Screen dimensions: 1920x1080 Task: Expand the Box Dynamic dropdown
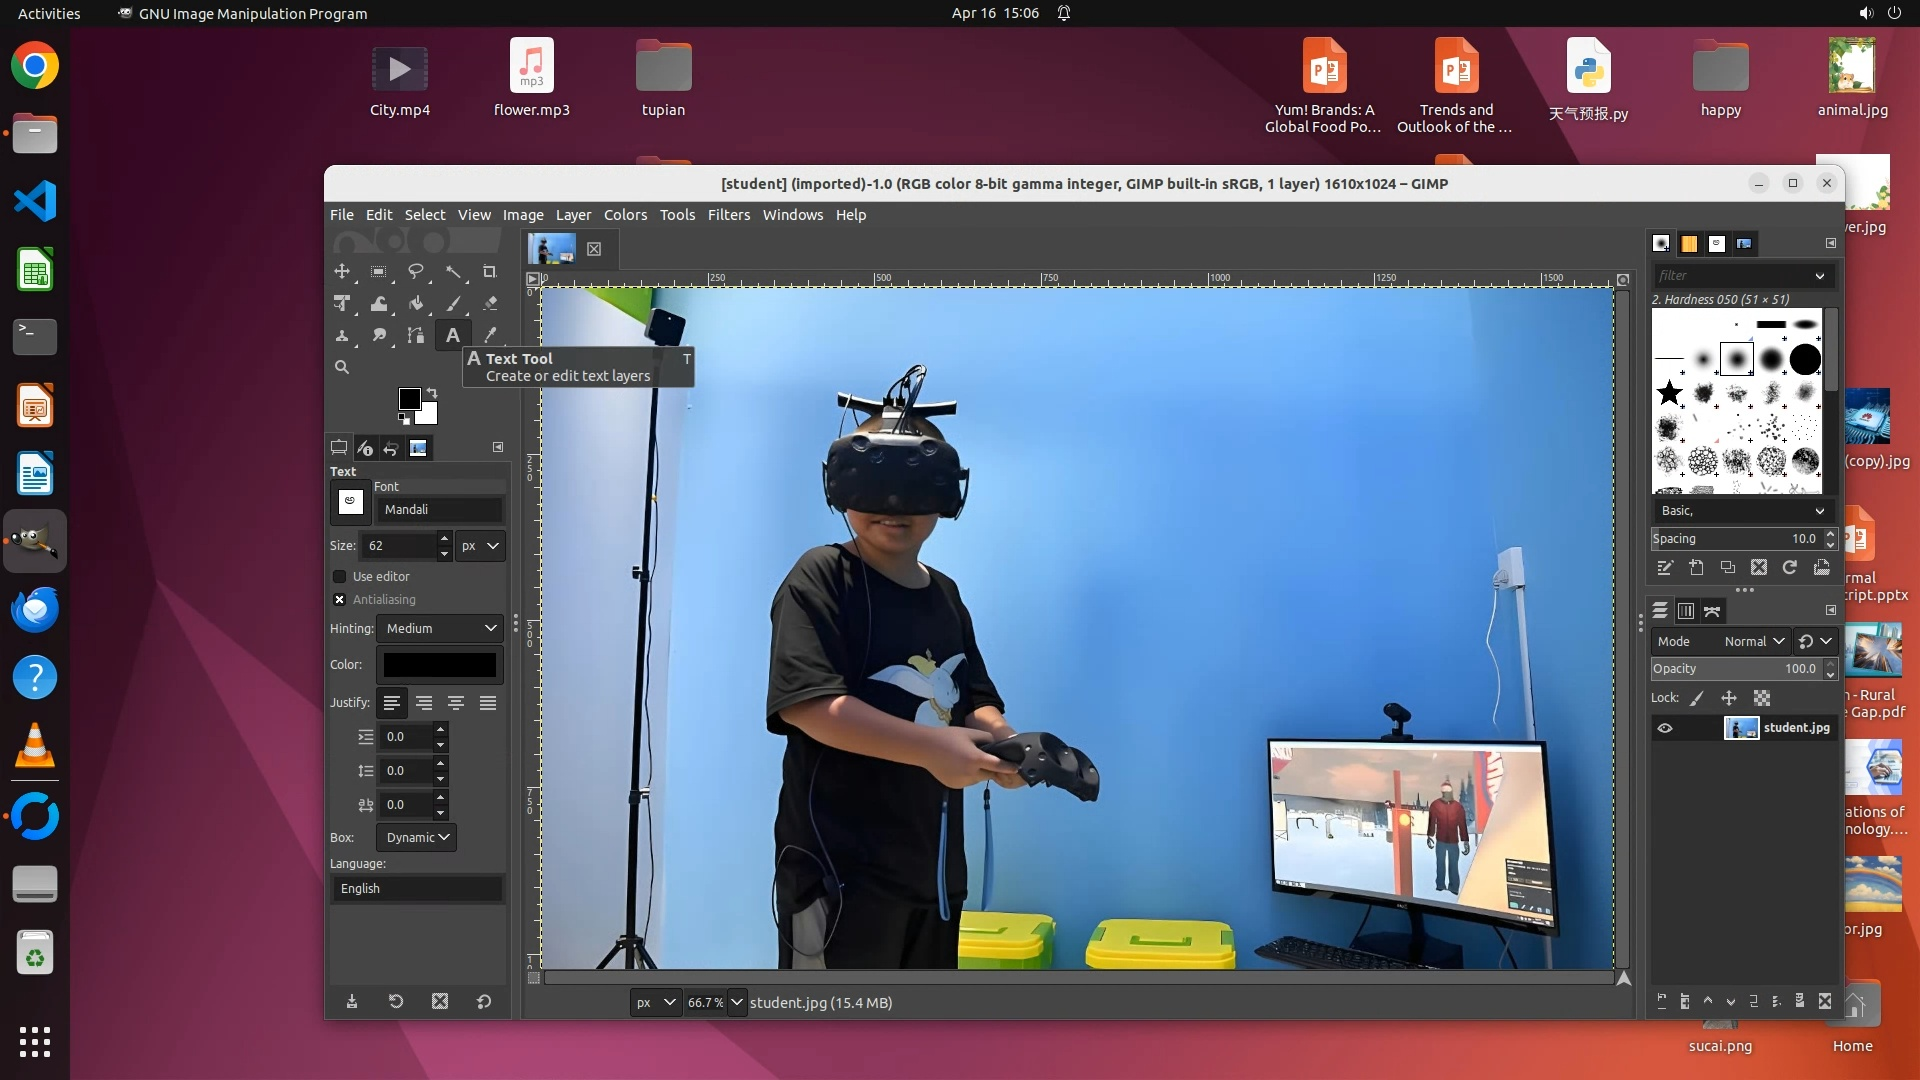tap(416, 837)
